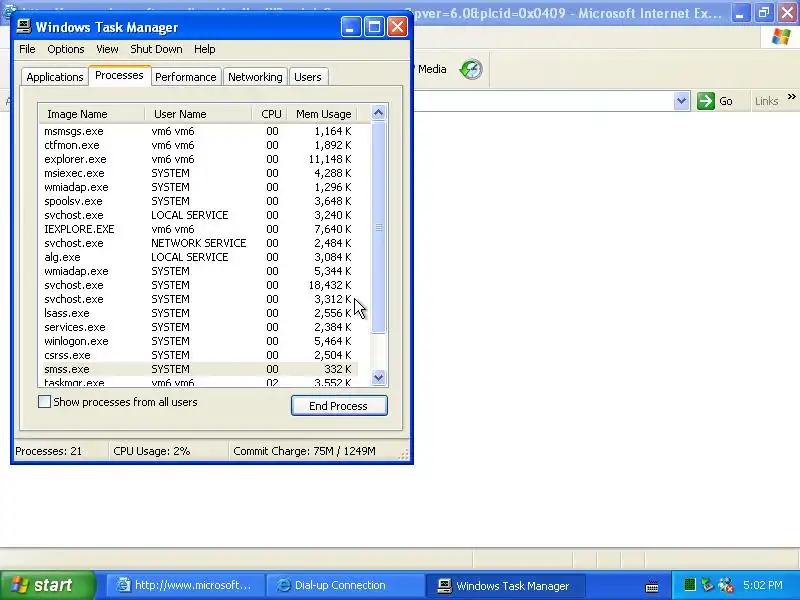Sort by the User Name column header
Screen dimensions: 800x600
pyautogui.click(x=198, y=114)
